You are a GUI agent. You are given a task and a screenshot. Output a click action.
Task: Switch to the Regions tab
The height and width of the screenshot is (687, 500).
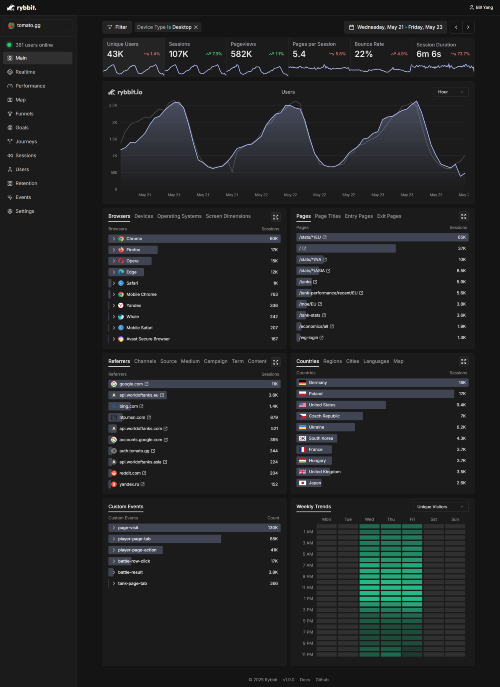tap(333, 361)
